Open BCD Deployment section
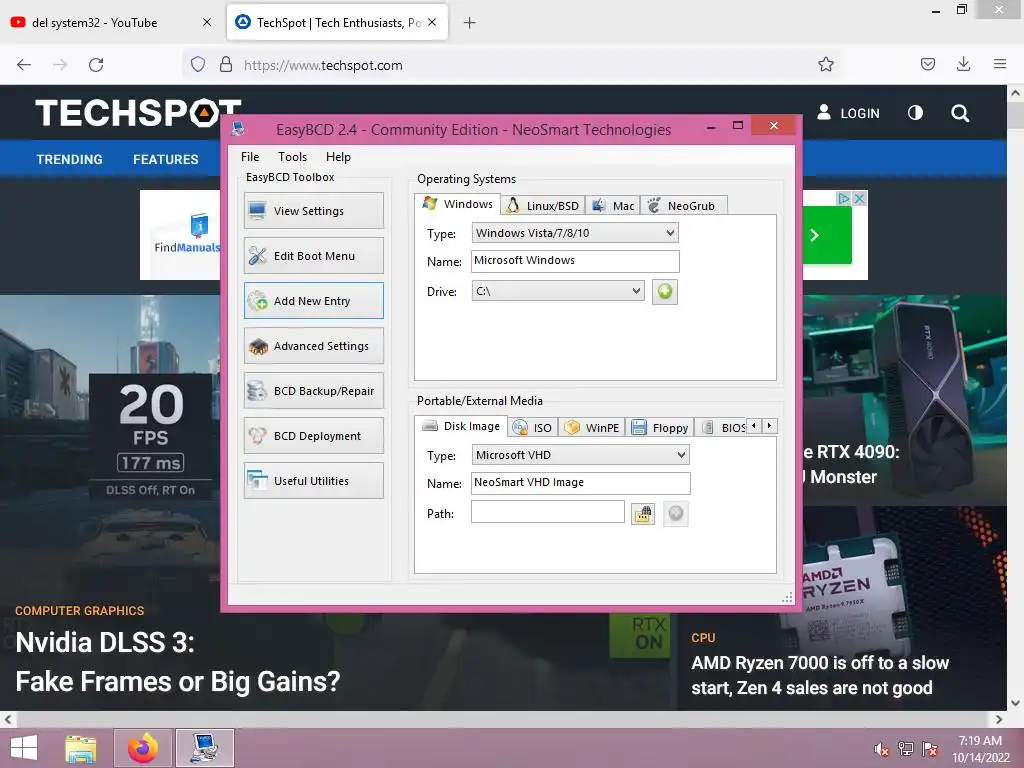This screenshot has width=1024, height=768. pyautogui.click(x=313, y=436)
